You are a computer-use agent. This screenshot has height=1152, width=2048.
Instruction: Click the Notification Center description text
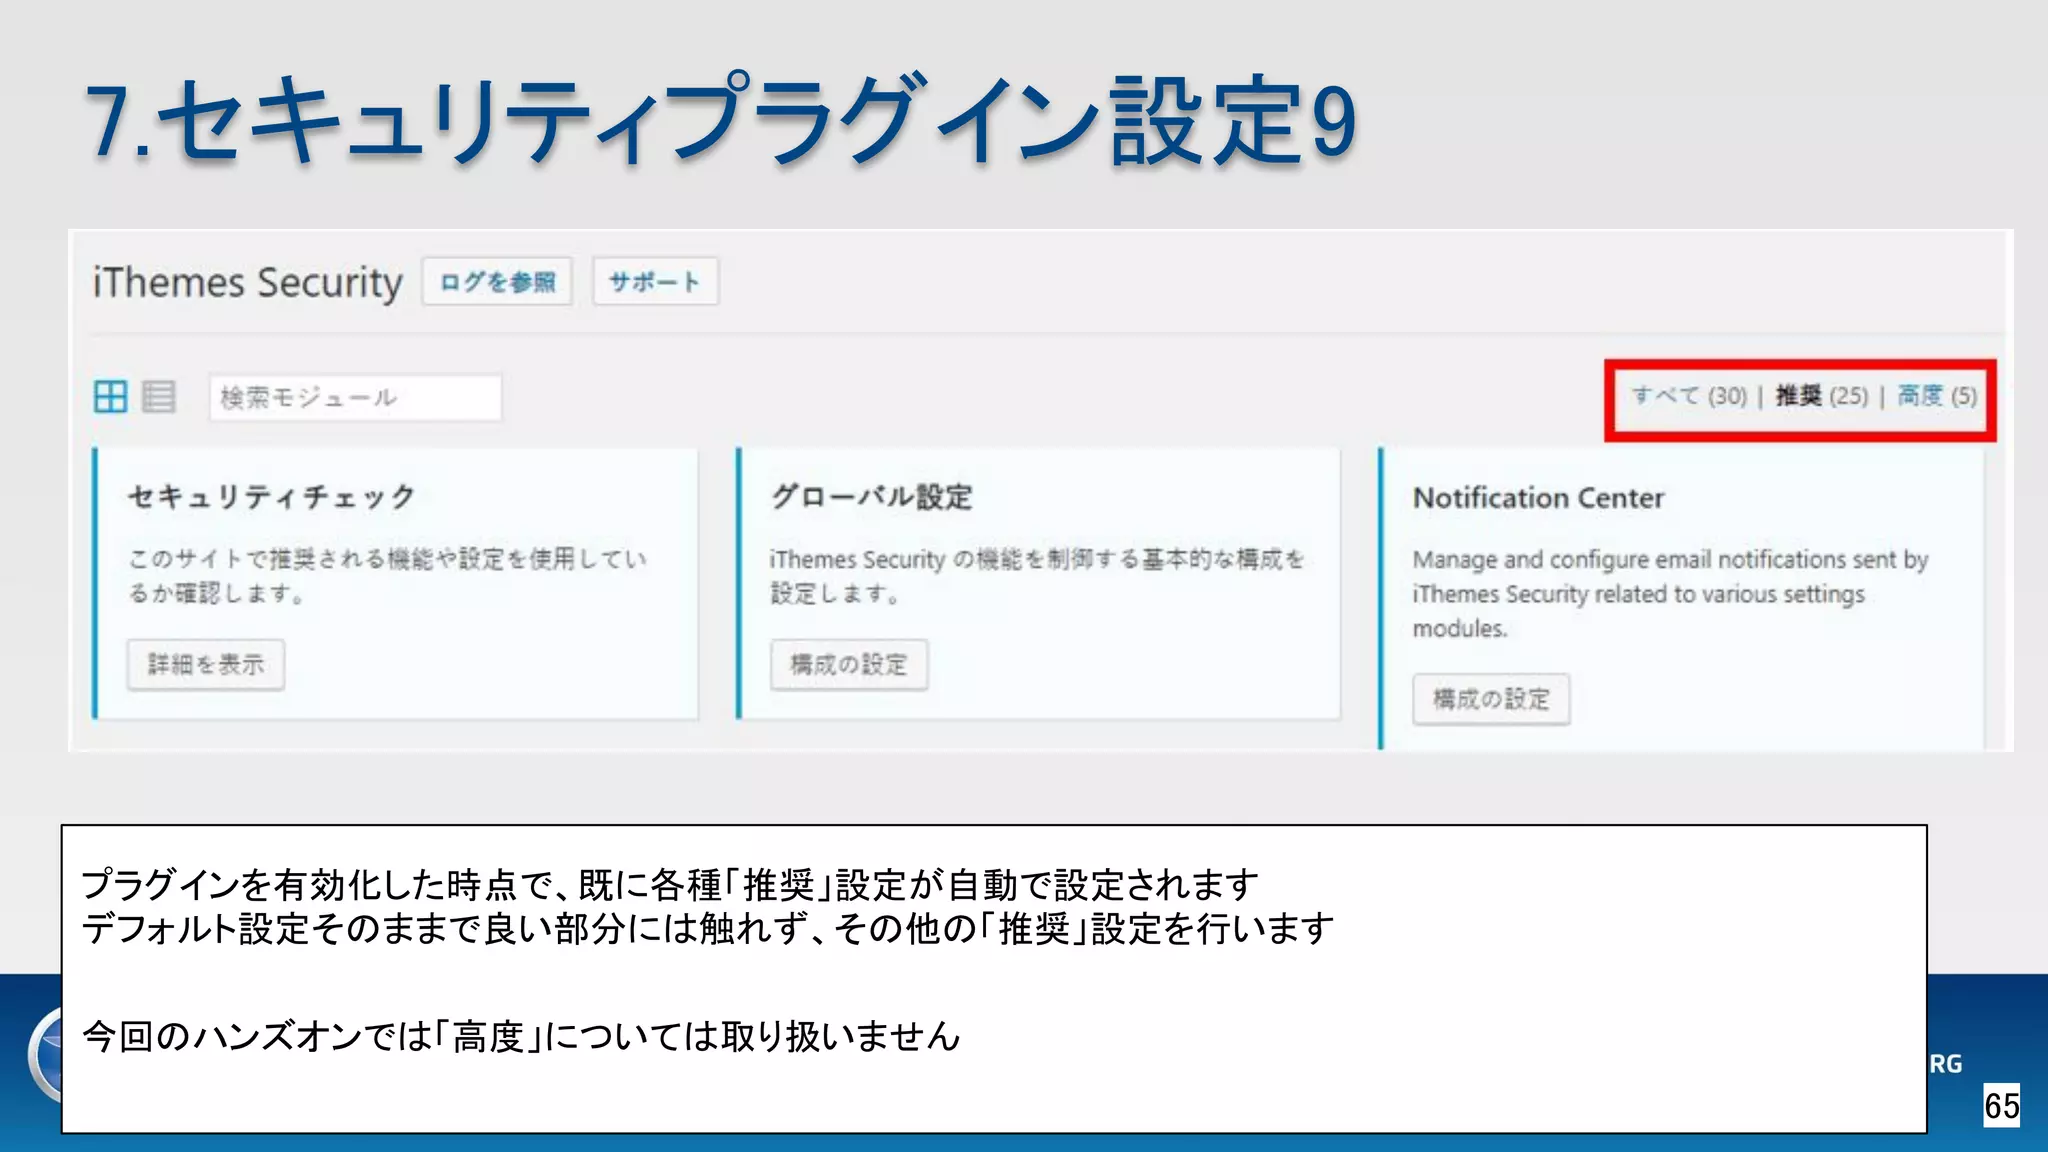tap(1670, 594)
